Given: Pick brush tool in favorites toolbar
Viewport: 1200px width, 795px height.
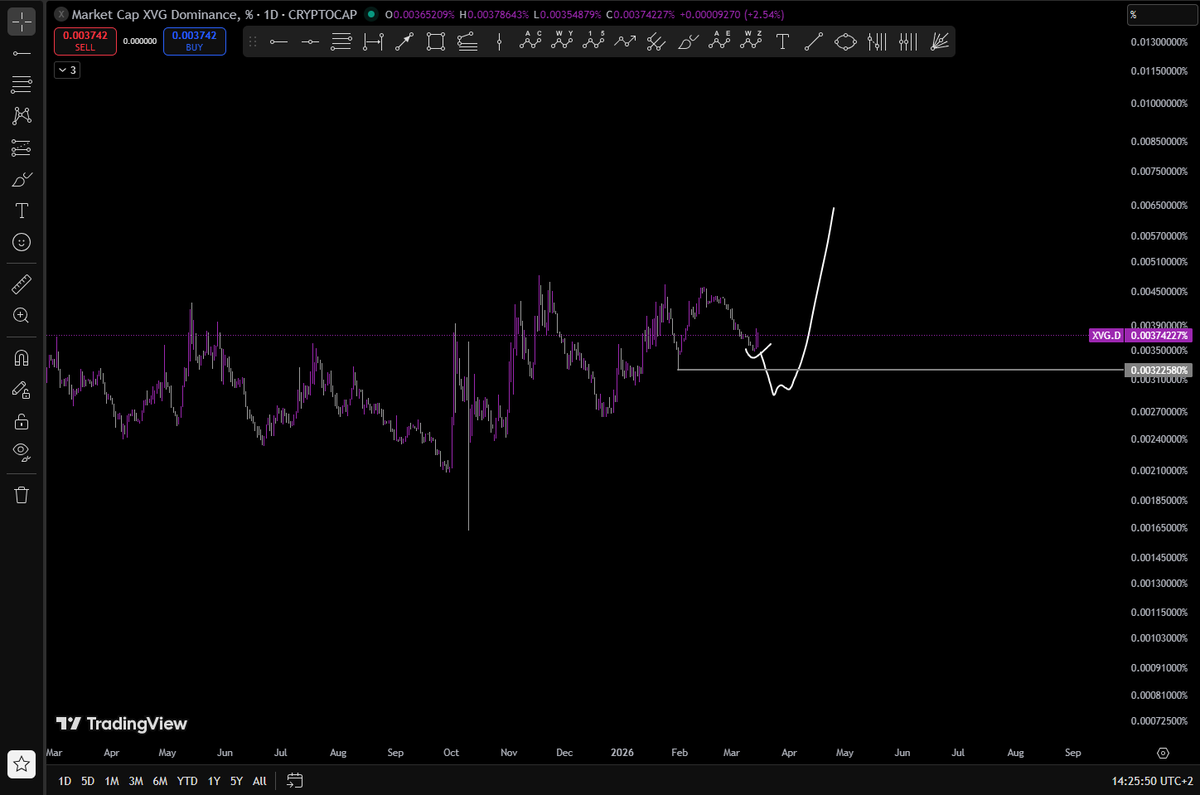Looking at the screenshot, I should coord(689,42).
